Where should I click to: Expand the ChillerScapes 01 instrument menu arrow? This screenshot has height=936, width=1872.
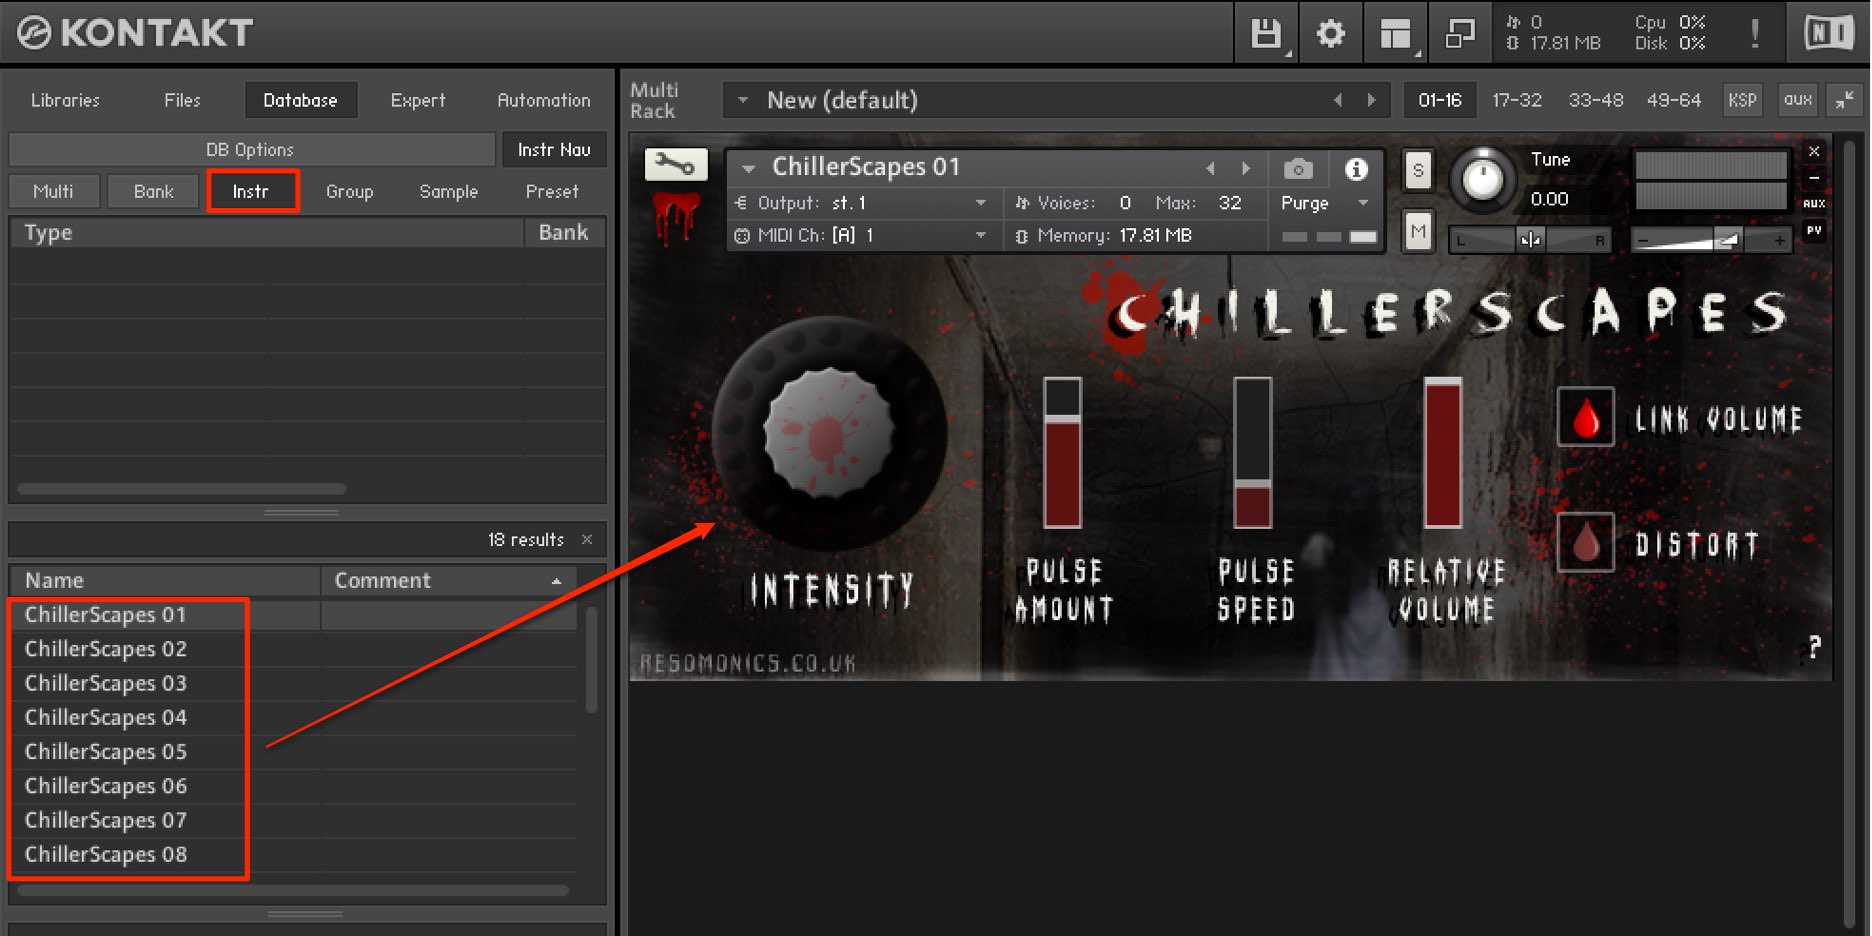748,168
